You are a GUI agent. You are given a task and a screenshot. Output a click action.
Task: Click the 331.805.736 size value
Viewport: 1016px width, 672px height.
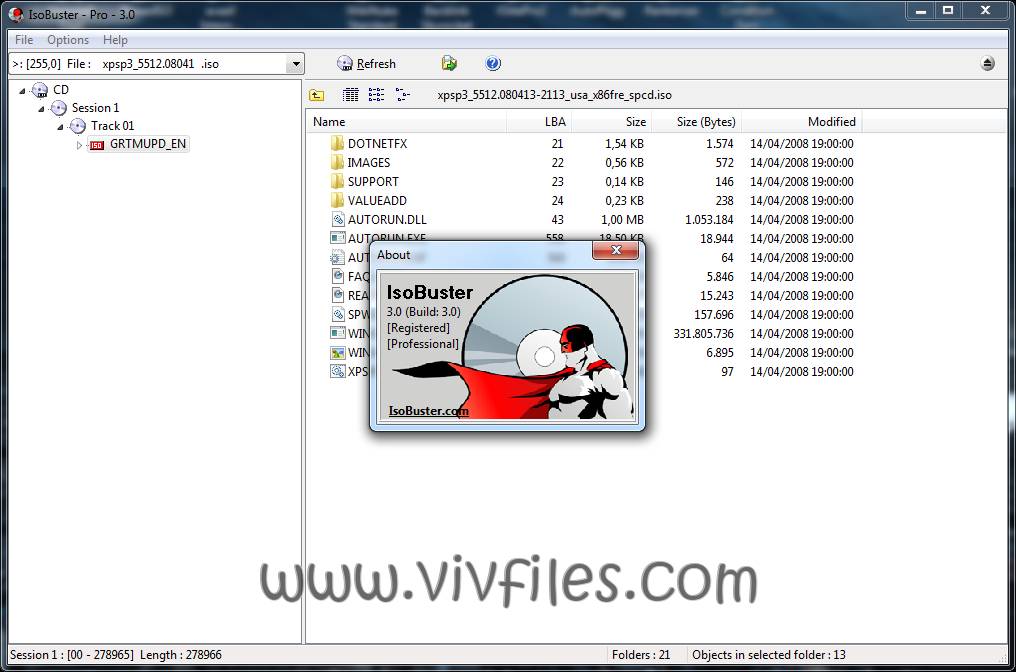(x=703, y=333)
